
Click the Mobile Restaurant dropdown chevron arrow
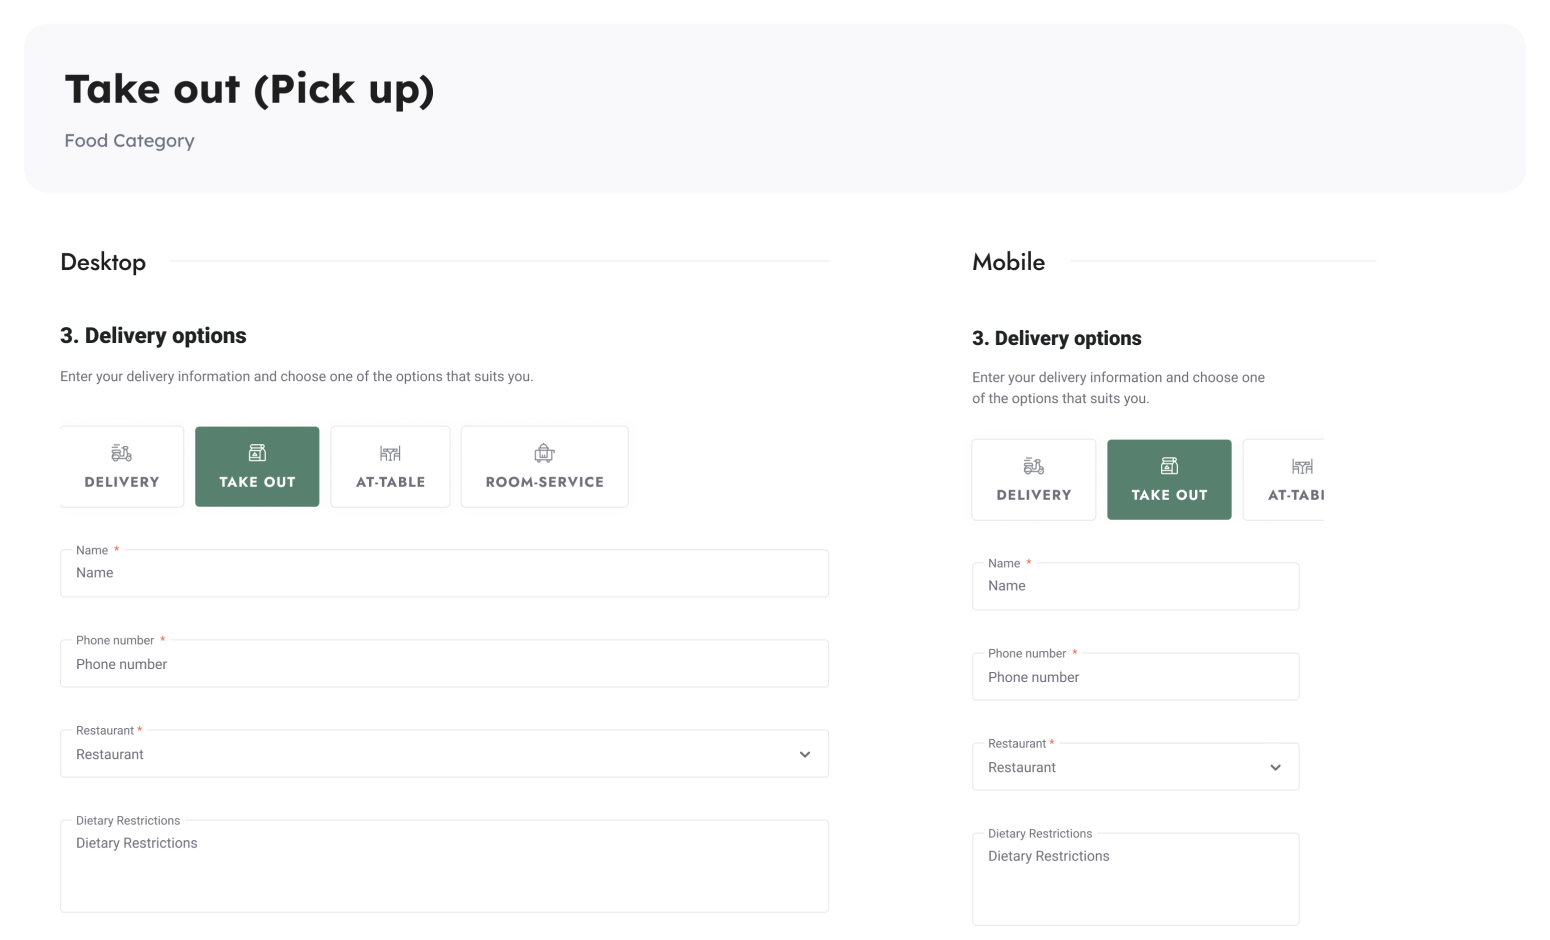(x=1275, y=768)
